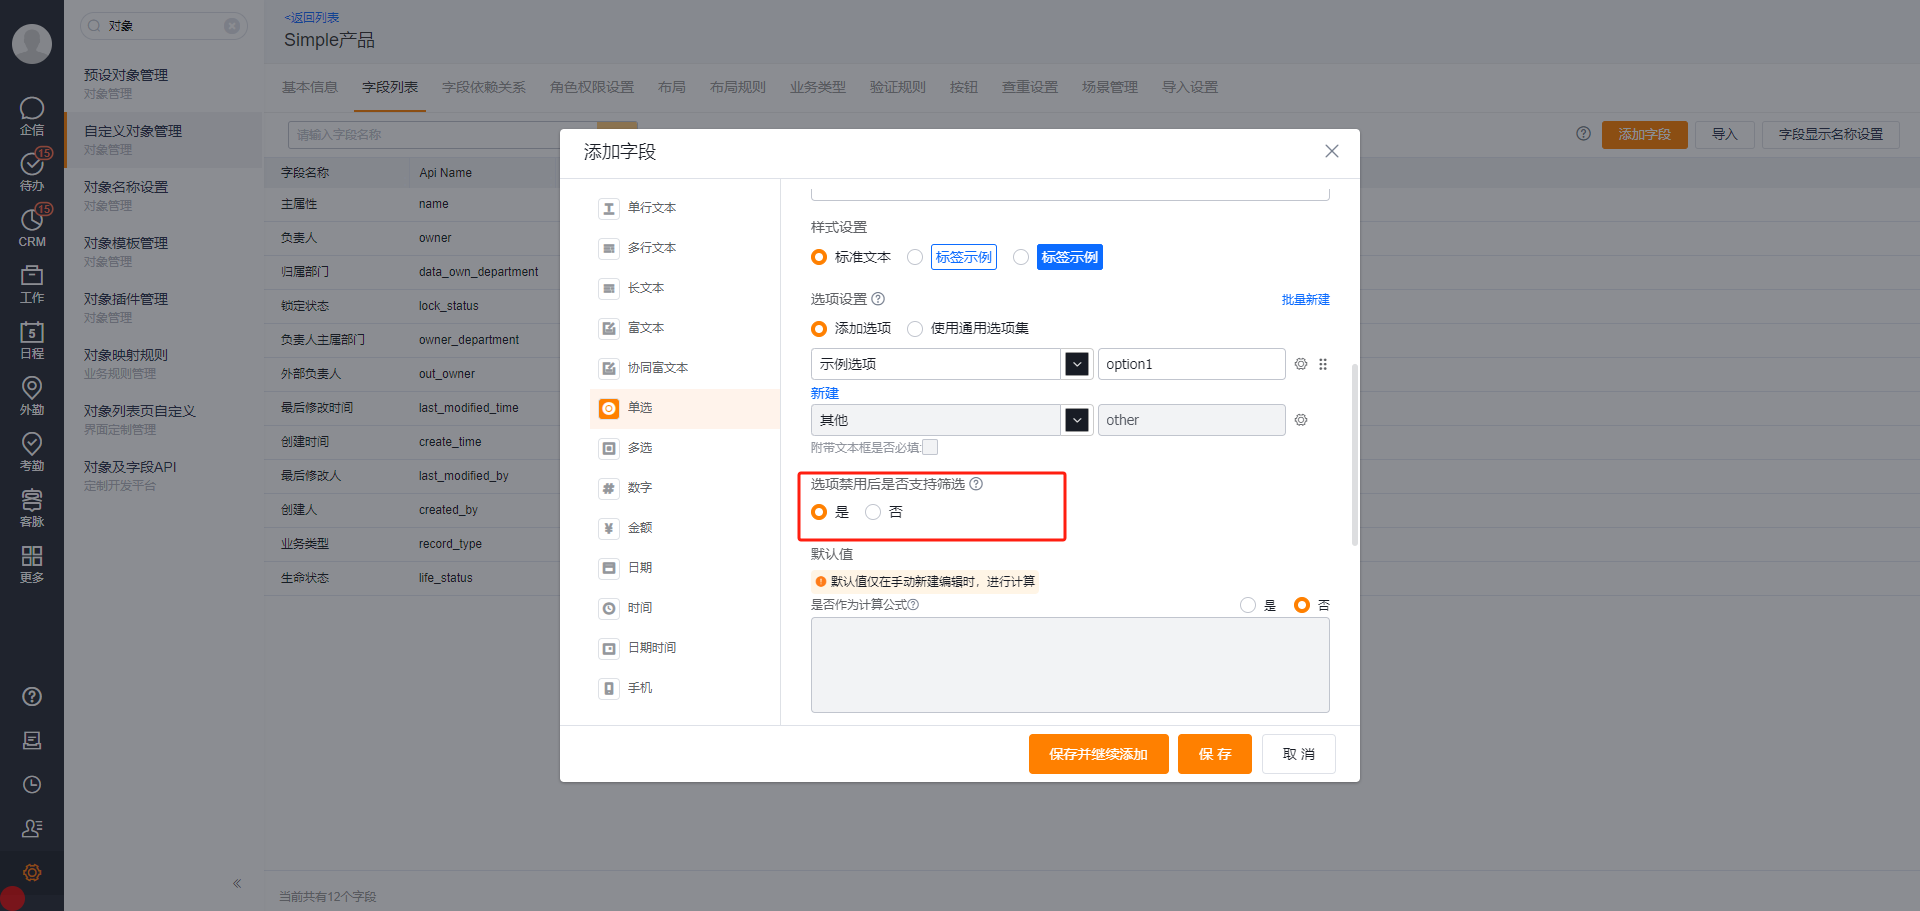Select the 单行文本 field type
1920x911 pixels.
click(x=651, y=208)
